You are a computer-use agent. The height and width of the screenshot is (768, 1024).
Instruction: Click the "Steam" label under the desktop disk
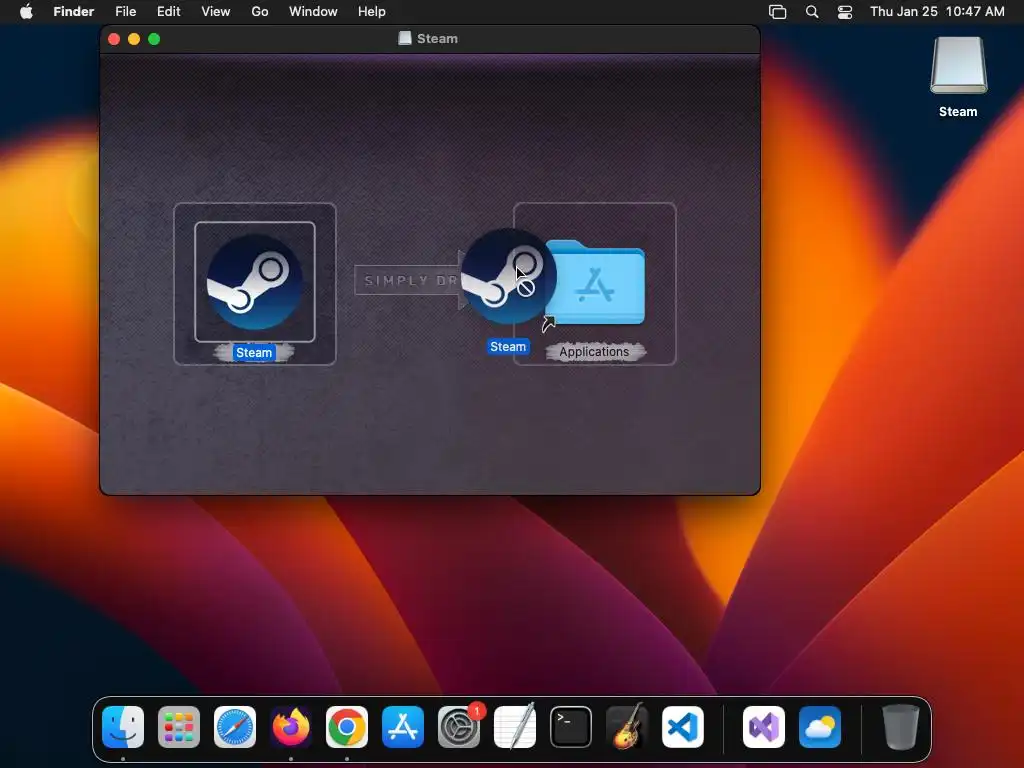pyautogui.click(x=958, y=112)
